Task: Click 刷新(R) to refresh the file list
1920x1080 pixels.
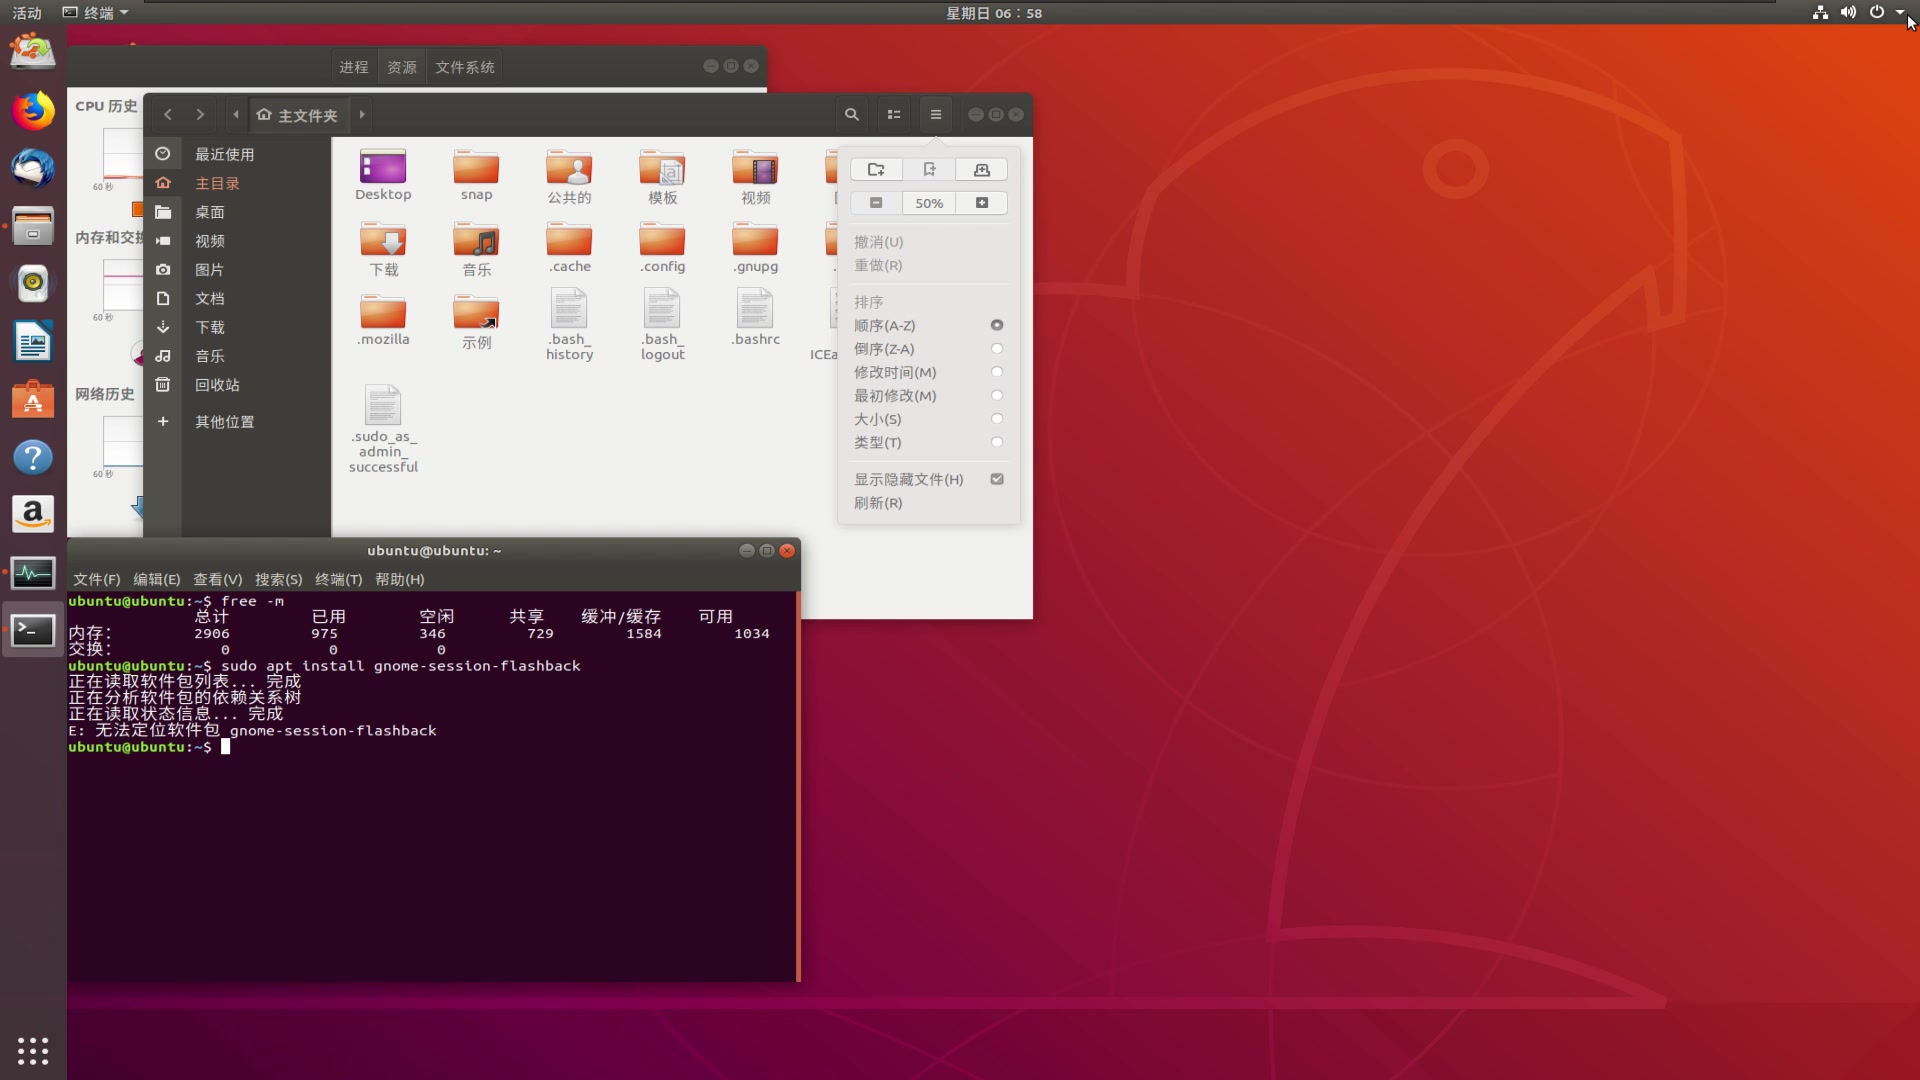Action: click(877, 503)
